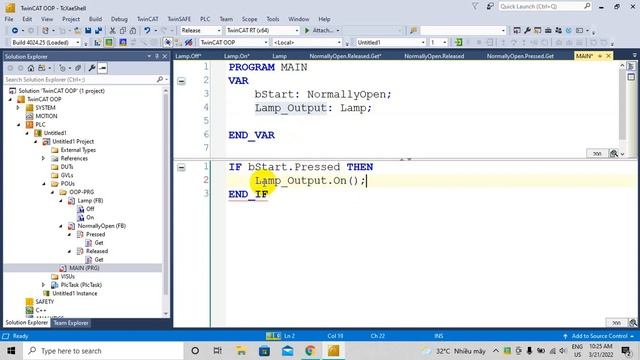Open the Scope menu
This screenshot has height=360, width=640.
[x=249, y=19]
